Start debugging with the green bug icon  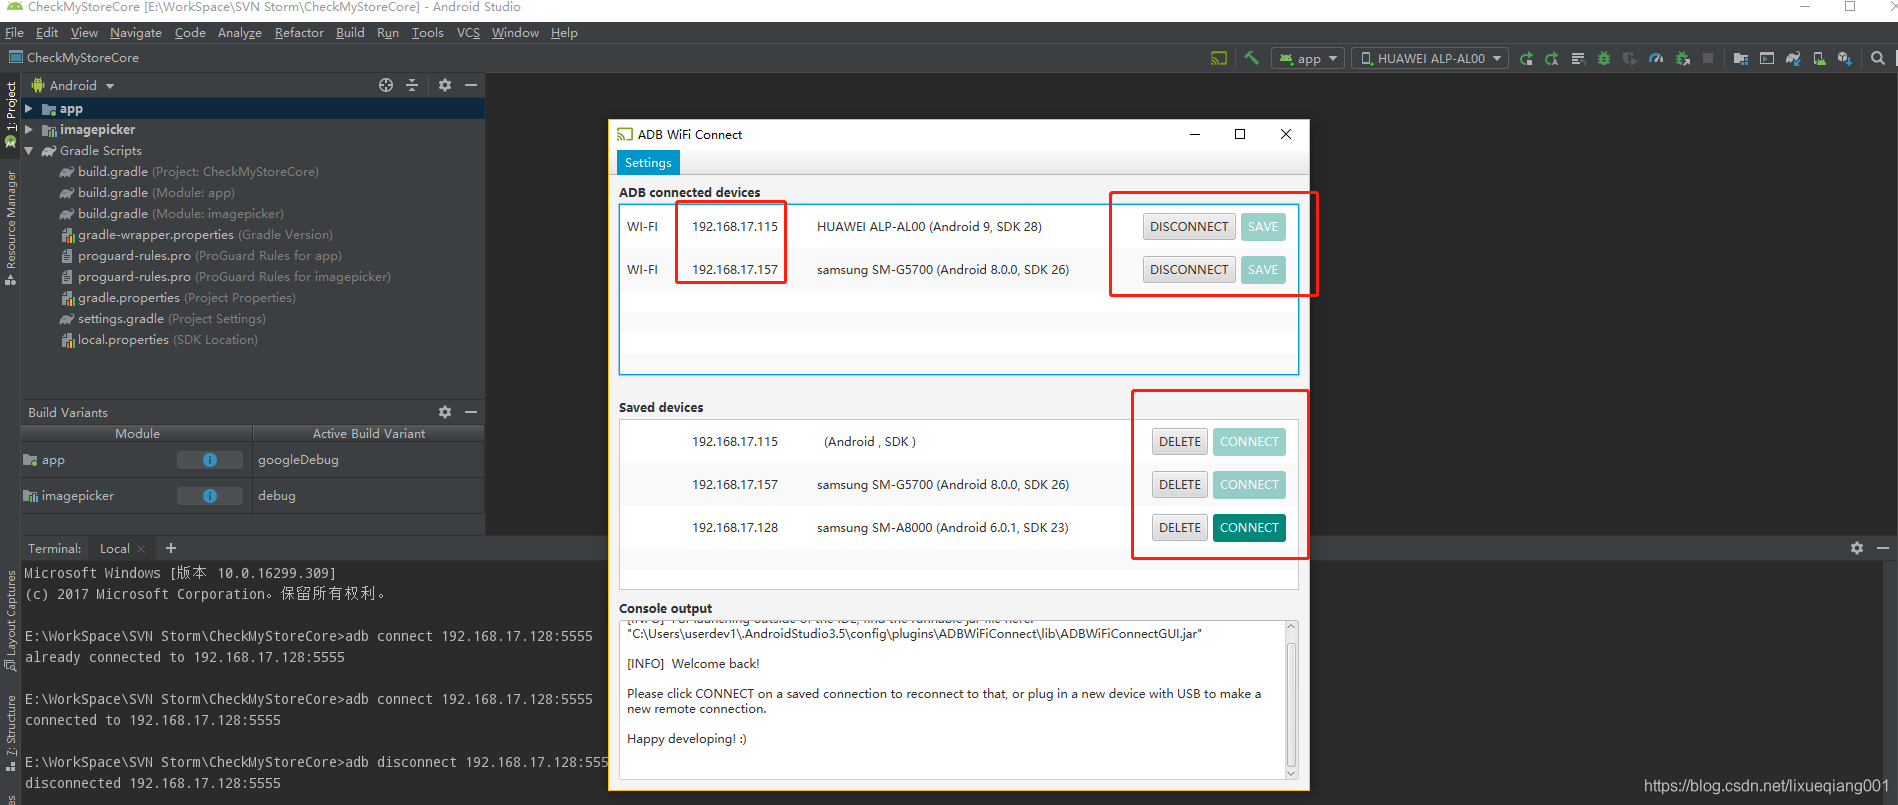(x=1604, y=59)
